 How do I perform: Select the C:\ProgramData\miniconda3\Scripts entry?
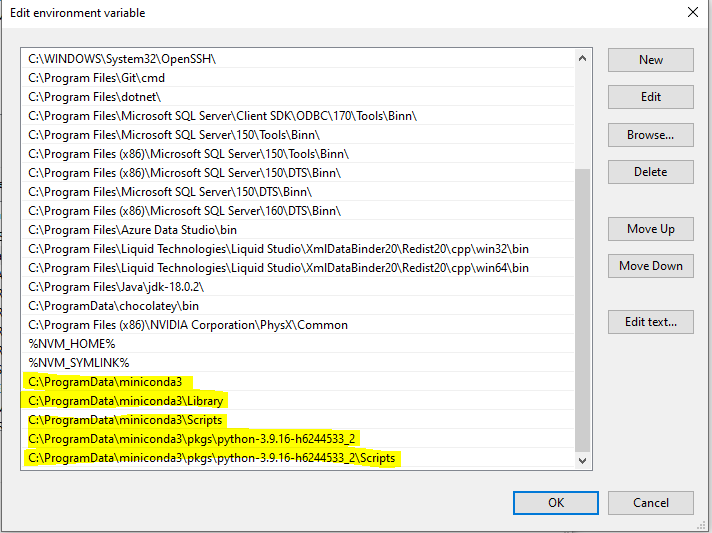pyautogui.click(x=298, y=420)
